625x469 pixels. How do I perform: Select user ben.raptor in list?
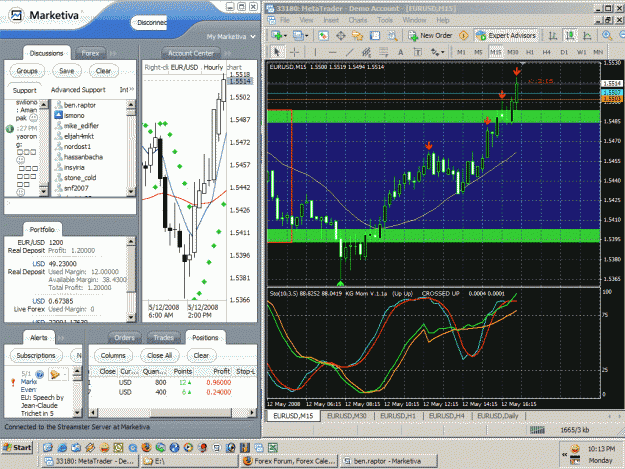80,105
